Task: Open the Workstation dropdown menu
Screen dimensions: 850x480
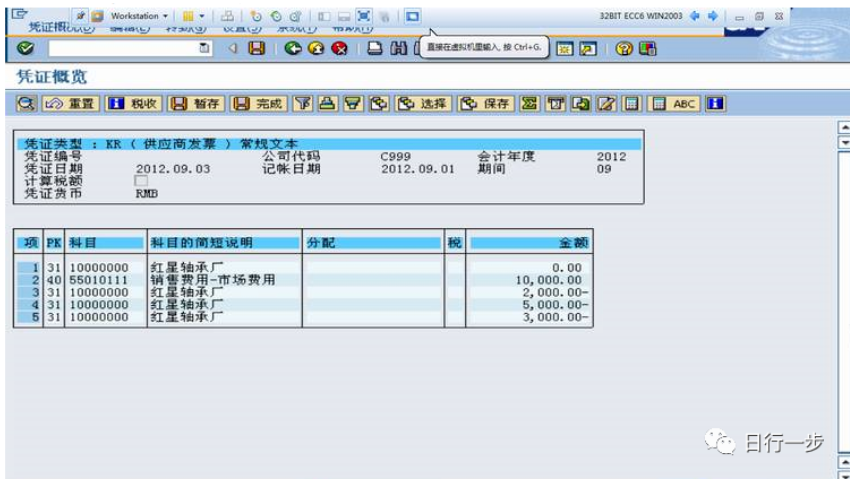Action: (139, 16)
